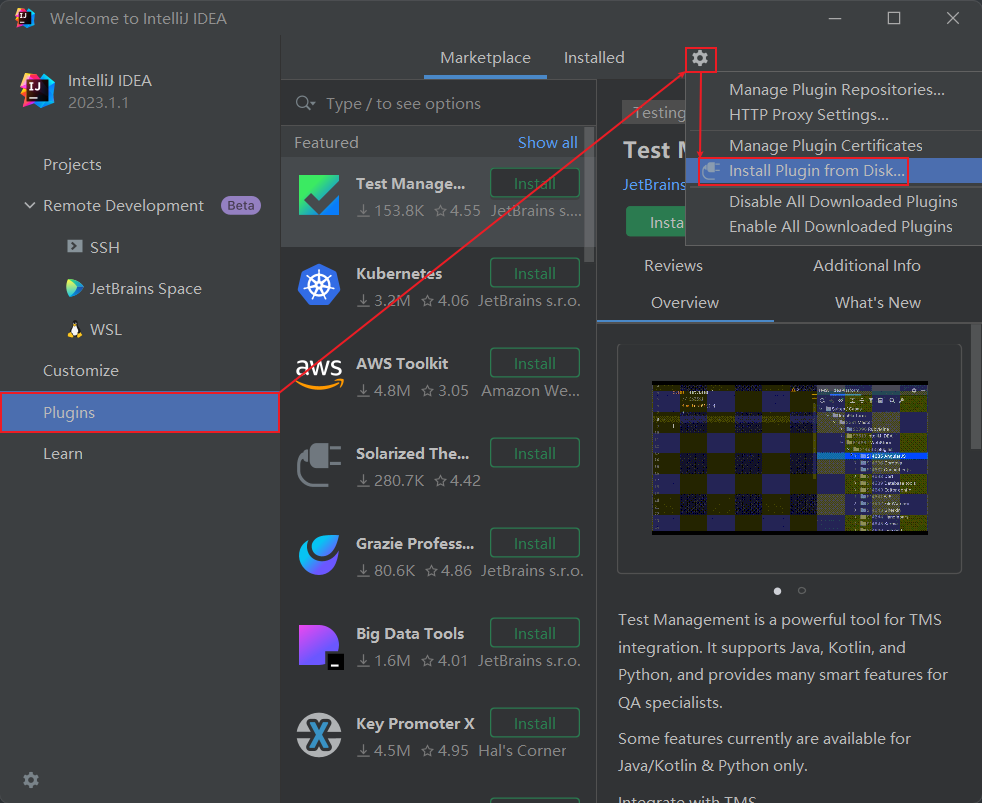982x803 pixels.
Task: Collapse the Remote Development section
Action: point(29,205)
